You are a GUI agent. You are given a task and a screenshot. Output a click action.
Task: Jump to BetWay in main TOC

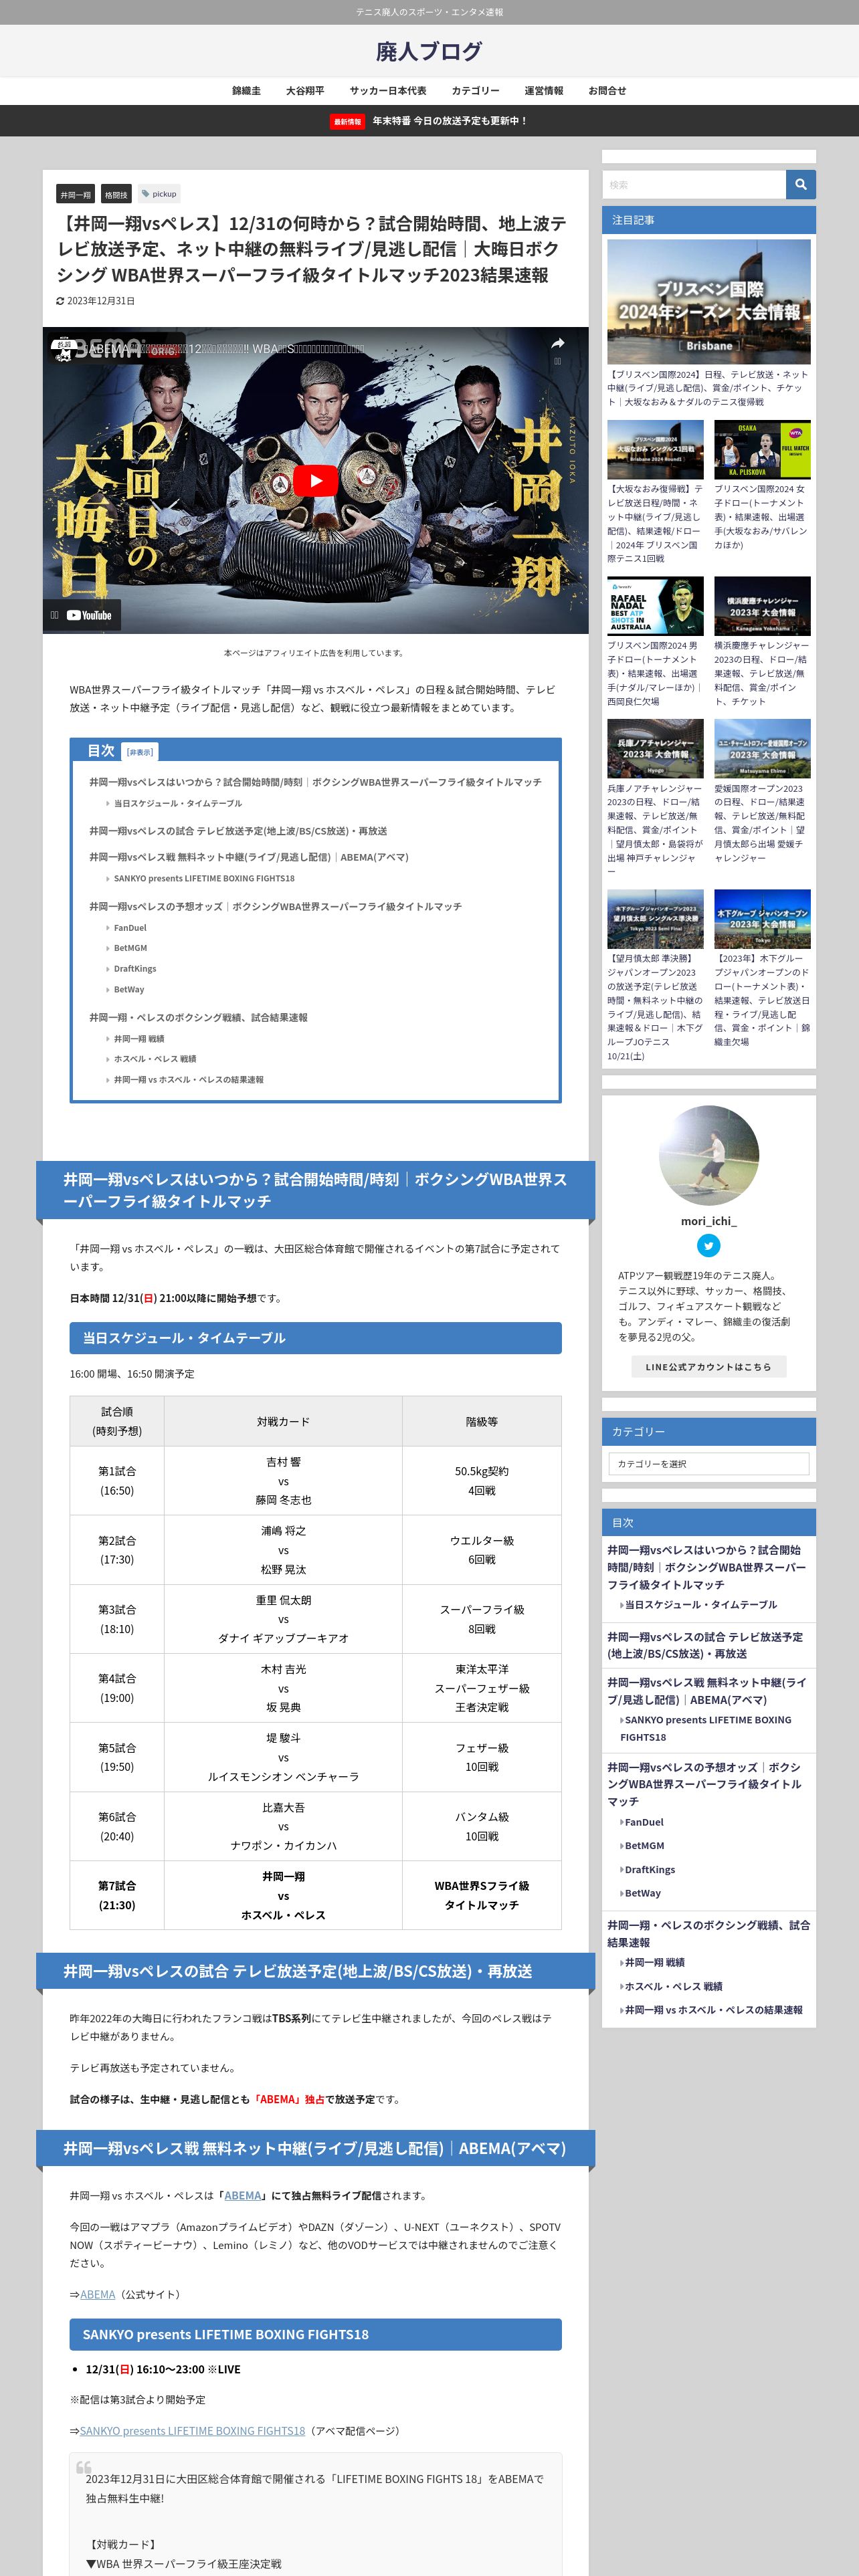[129, 989]
